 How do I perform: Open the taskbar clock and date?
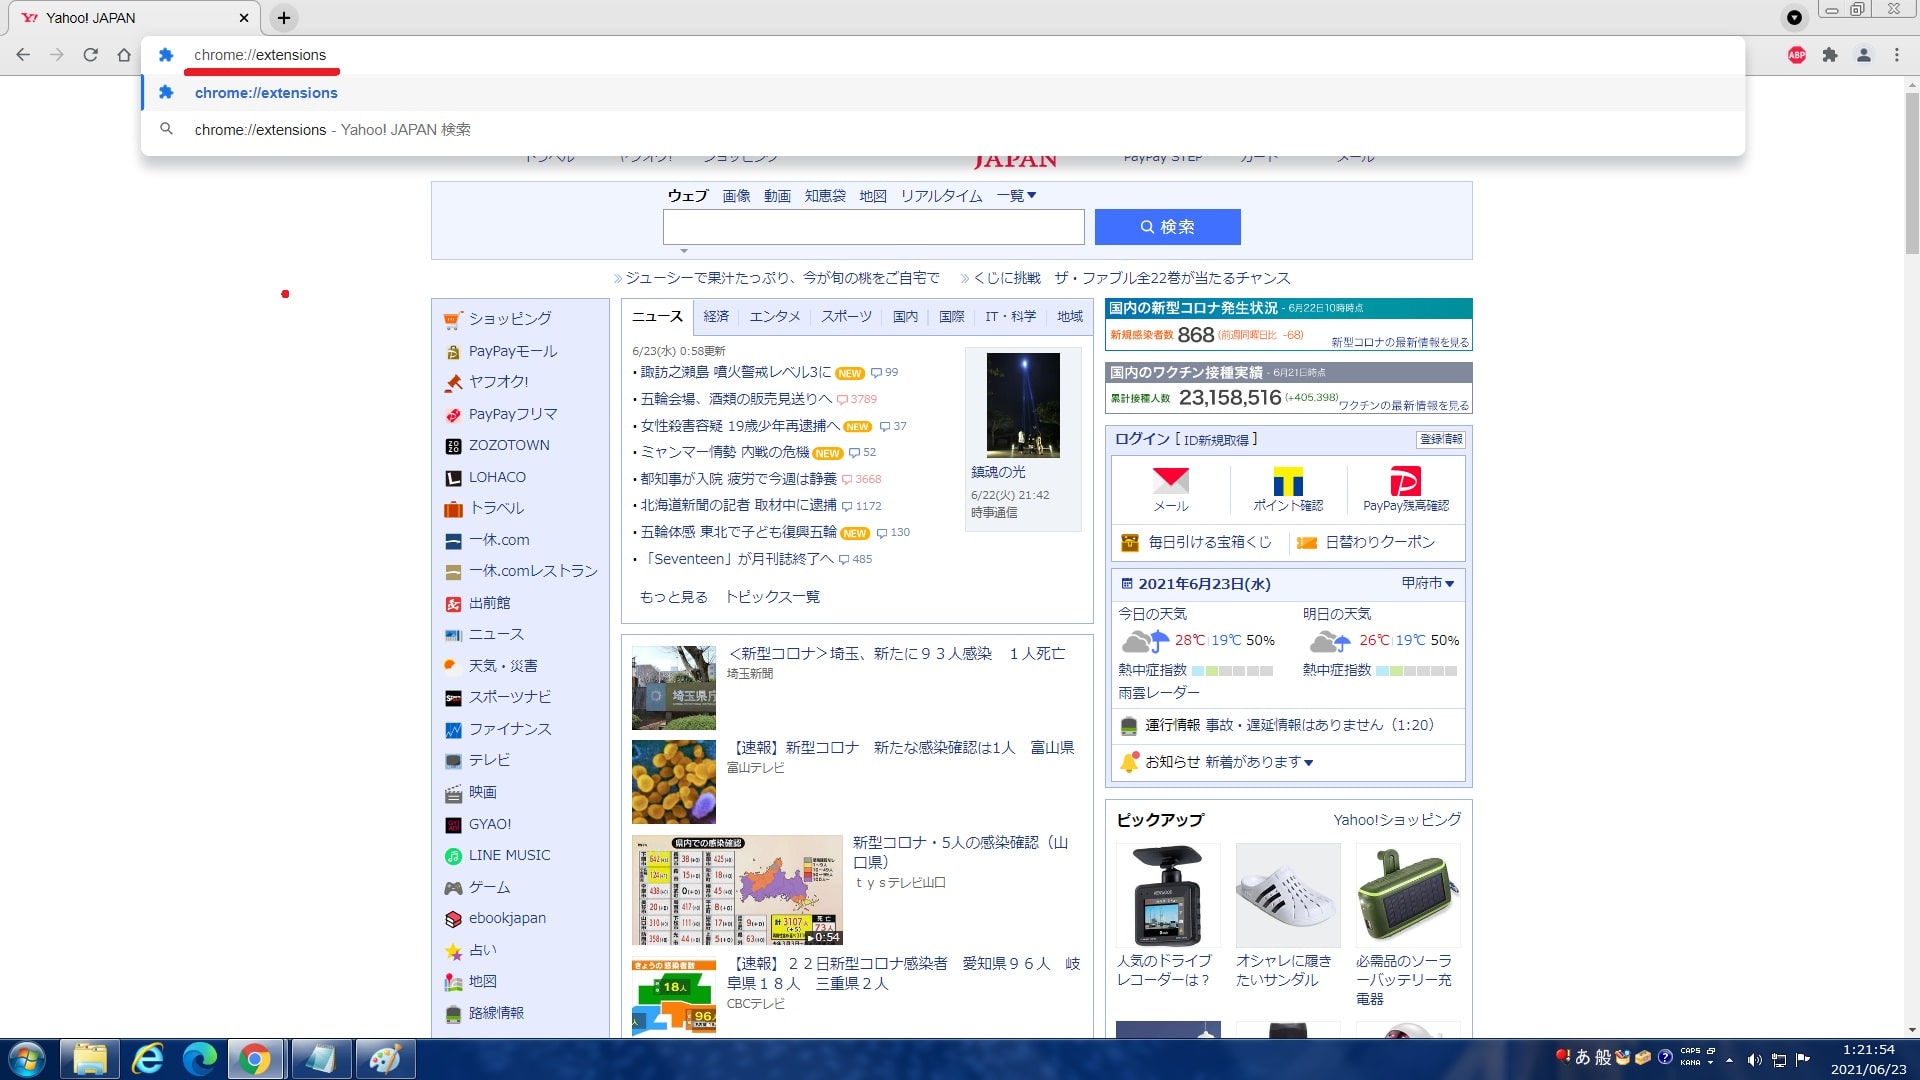(x=1868, y=1059)
